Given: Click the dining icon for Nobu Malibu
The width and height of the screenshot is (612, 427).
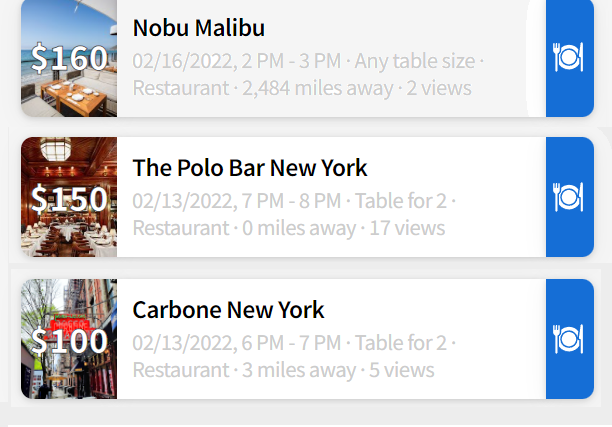Looking at the screenshot, I should click(x=569, y=58).
